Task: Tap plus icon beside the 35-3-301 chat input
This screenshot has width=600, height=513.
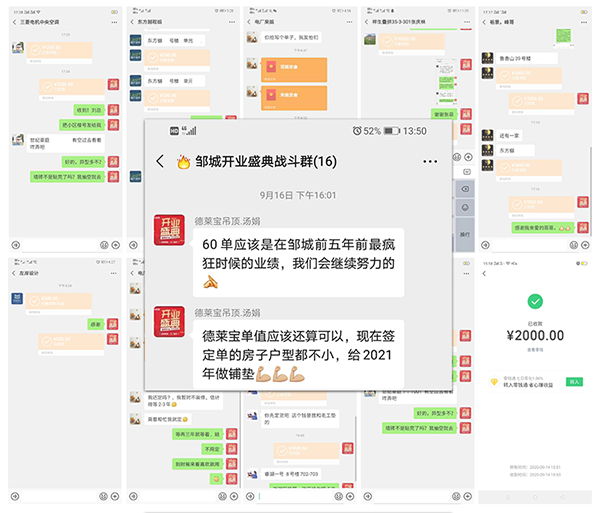Action: pyautogui.click(x=468, y=157)
